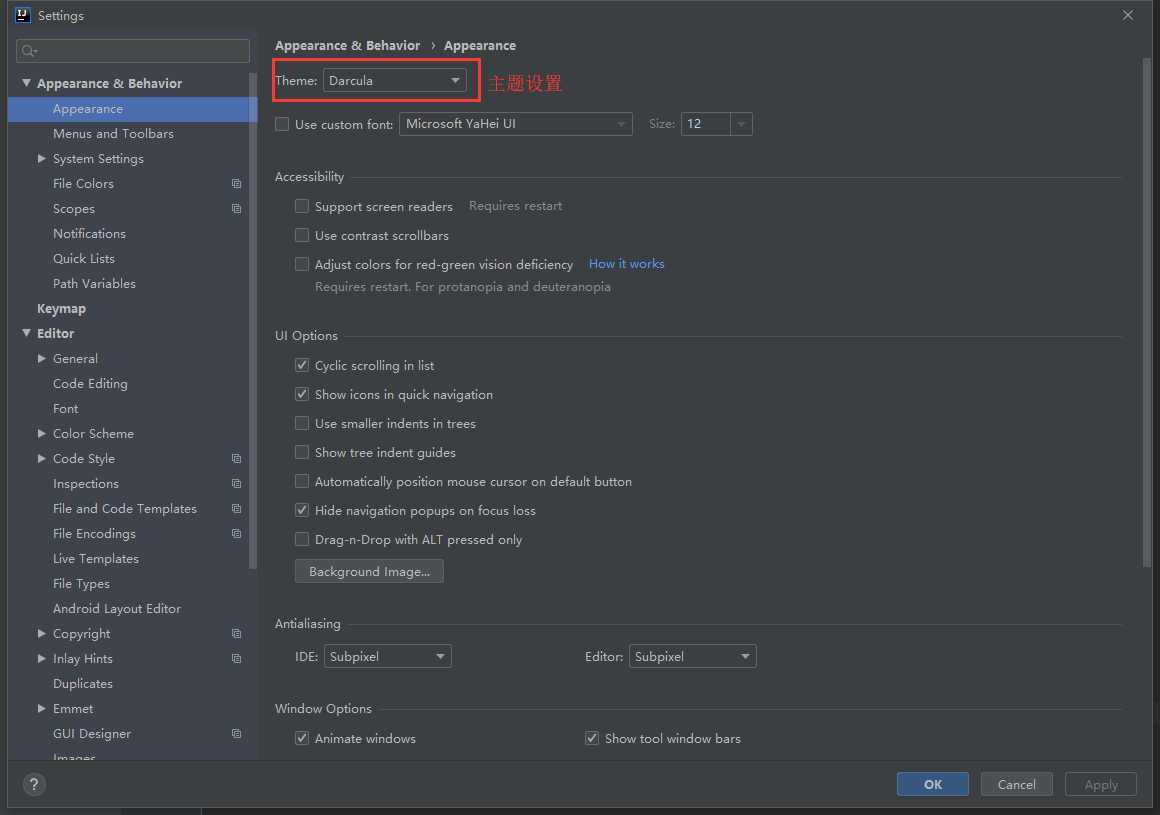Click the project-level icon next to Inspections

click(236, 484)
